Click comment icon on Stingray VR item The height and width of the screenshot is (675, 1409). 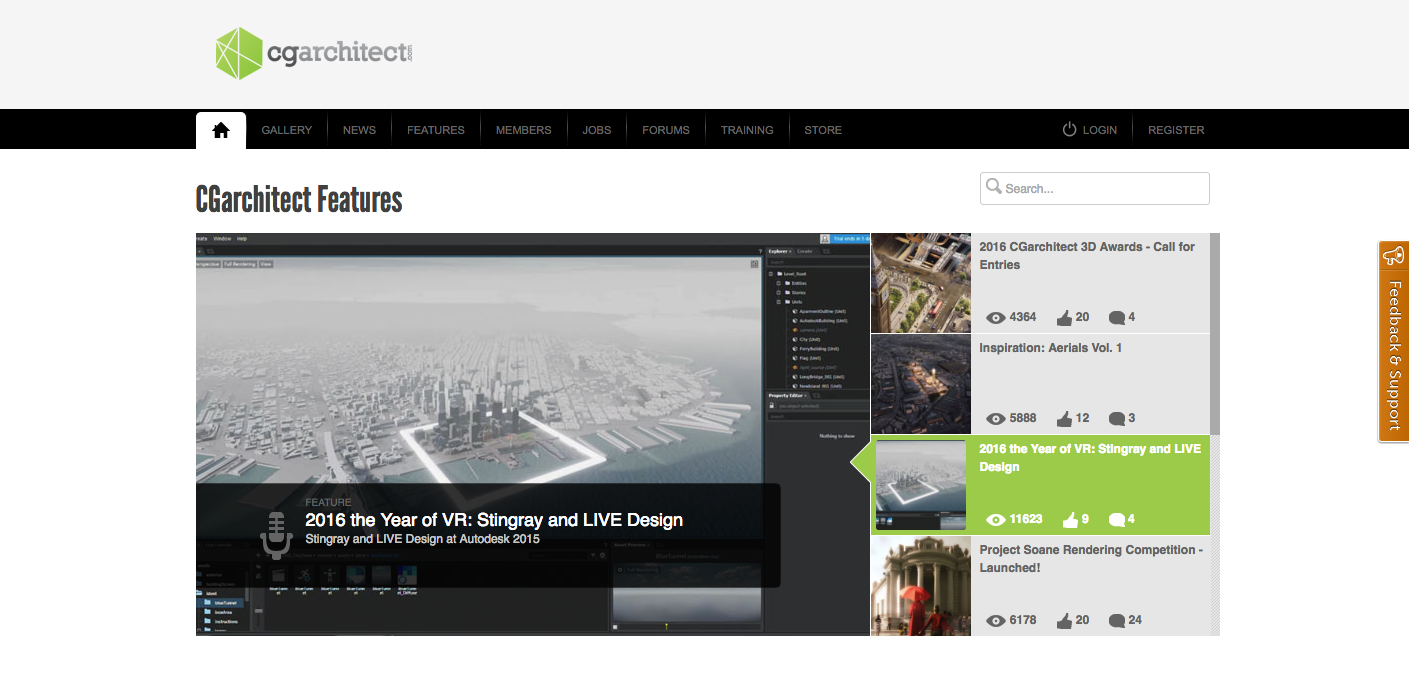pos(1117,520)
